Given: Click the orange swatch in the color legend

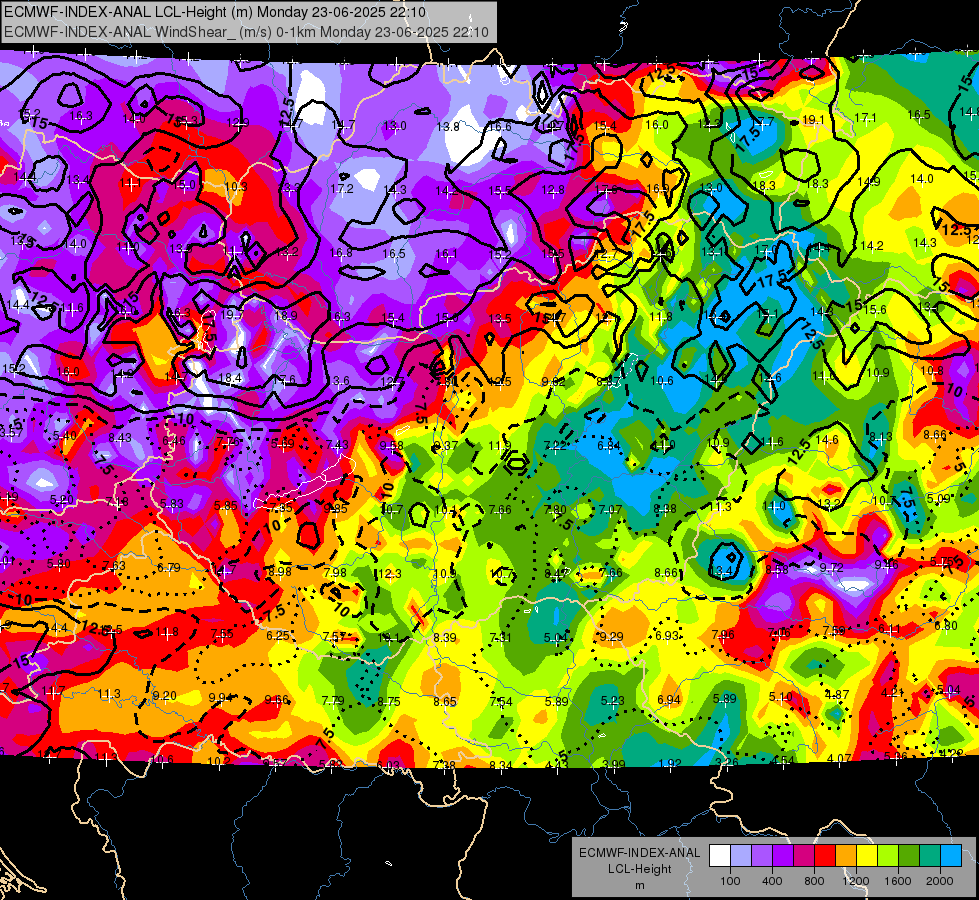Looking at the screenshot, I should (x=846, y=856).
